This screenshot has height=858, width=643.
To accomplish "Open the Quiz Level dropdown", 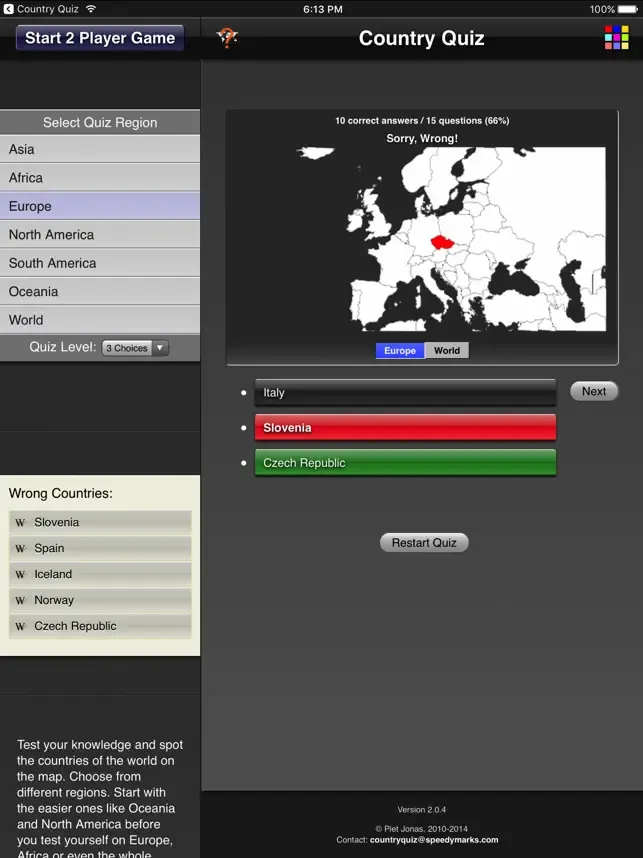I will point(135,348).
